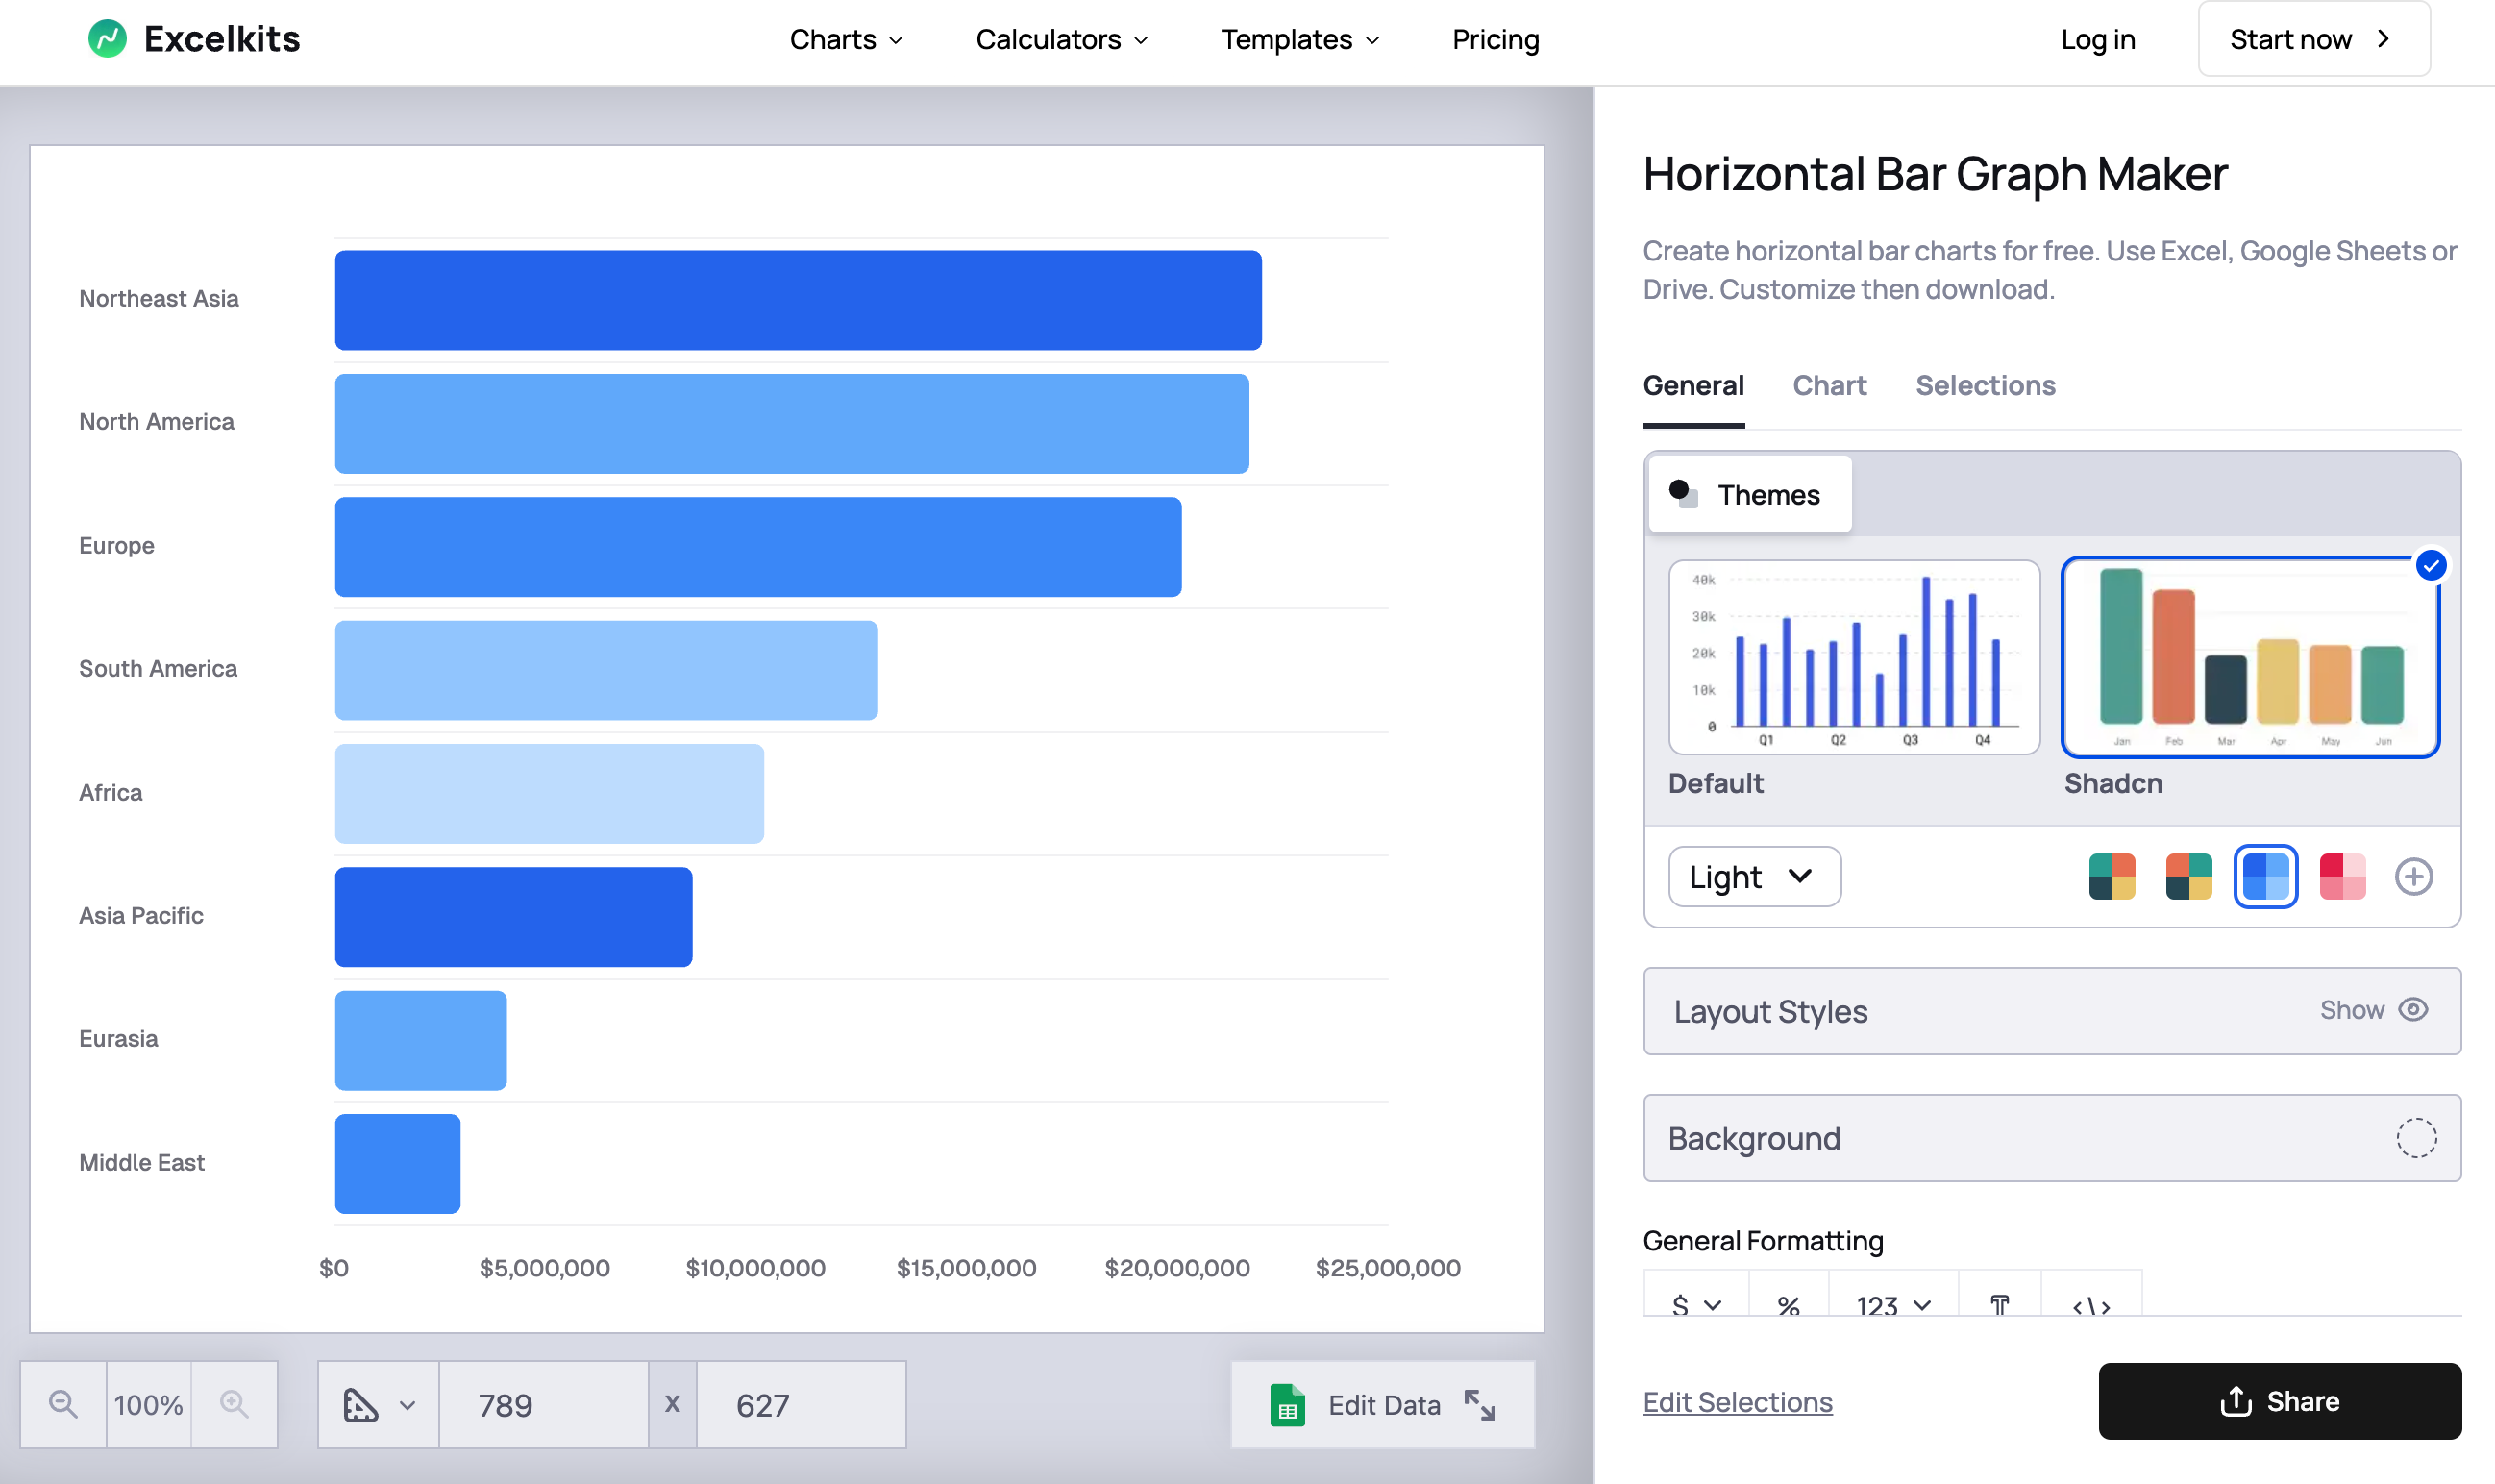Click the Themes palette icon
The image size is (2495, 1484).
[1683, 494]
